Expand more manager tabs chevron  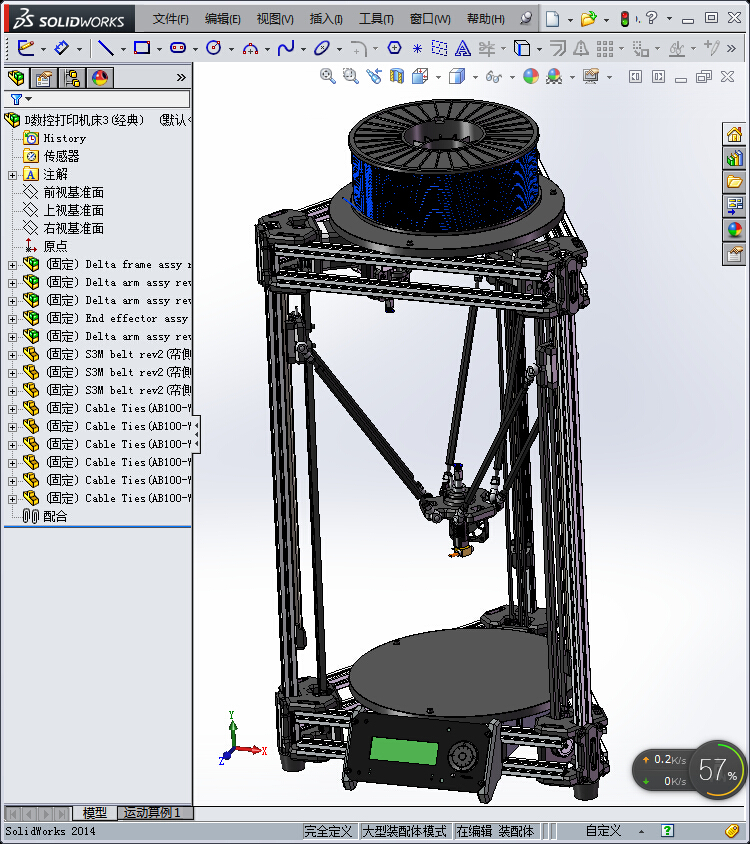pos(181,78)
